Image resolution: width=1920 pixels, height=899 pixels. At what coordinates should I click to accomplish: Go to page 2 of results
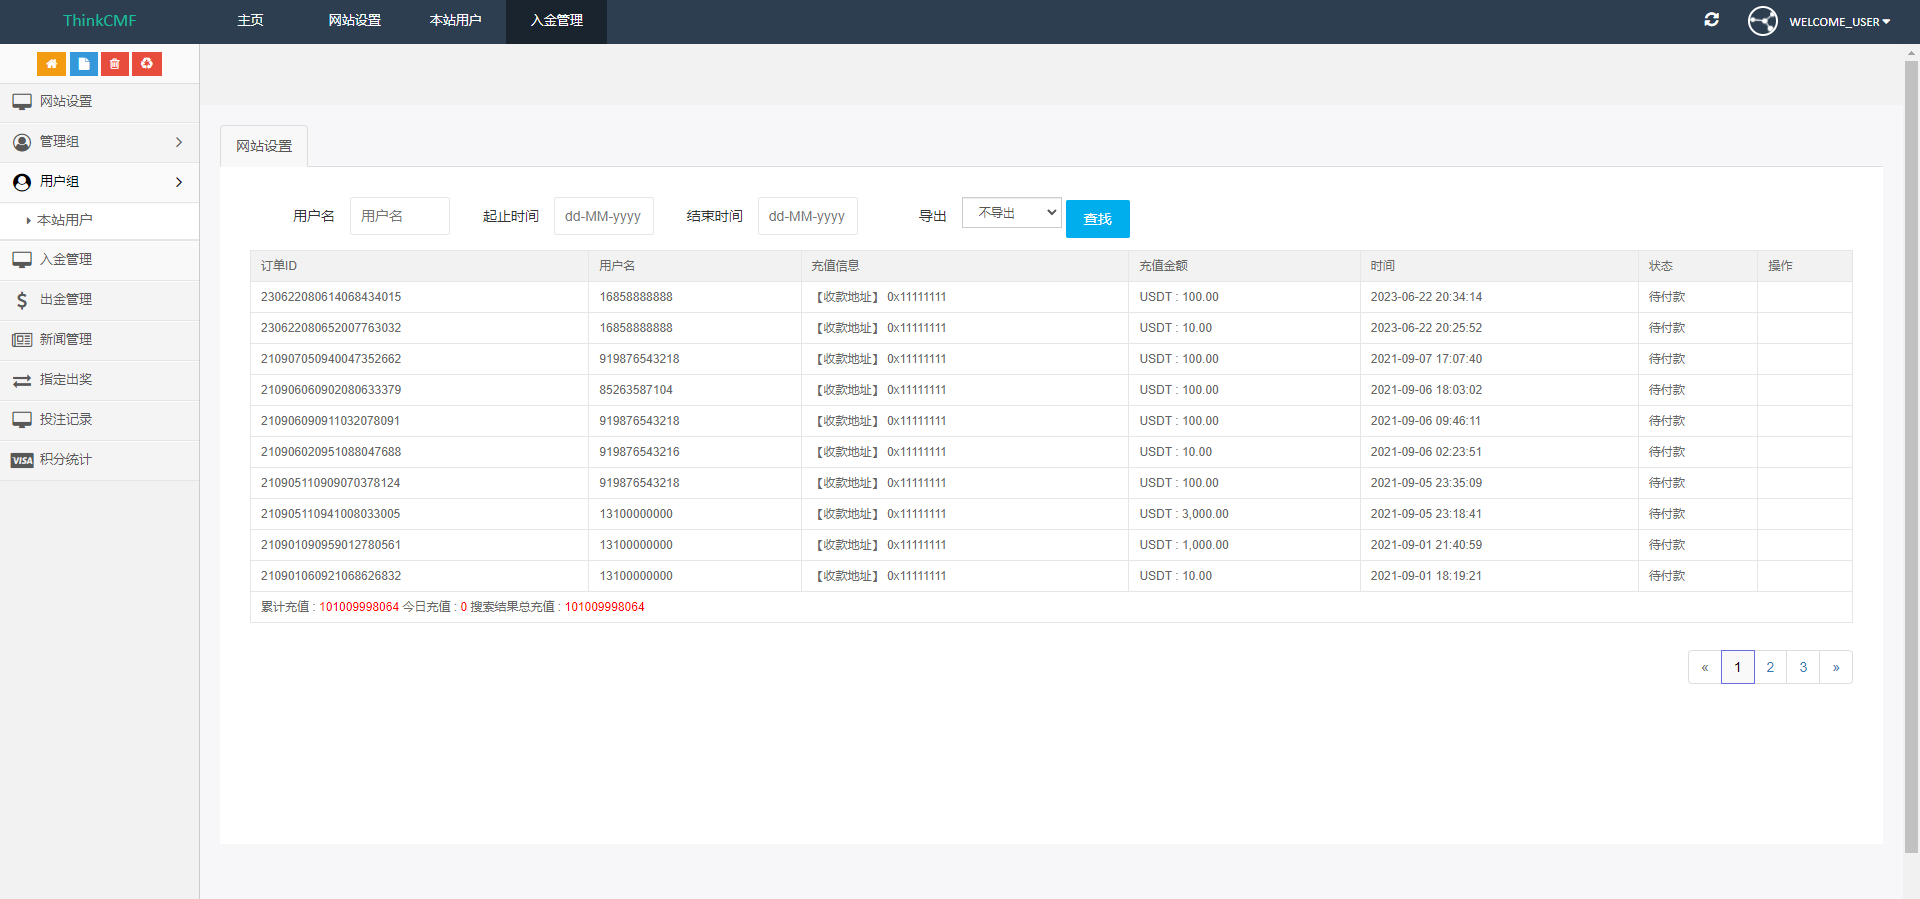point(1770,667)
